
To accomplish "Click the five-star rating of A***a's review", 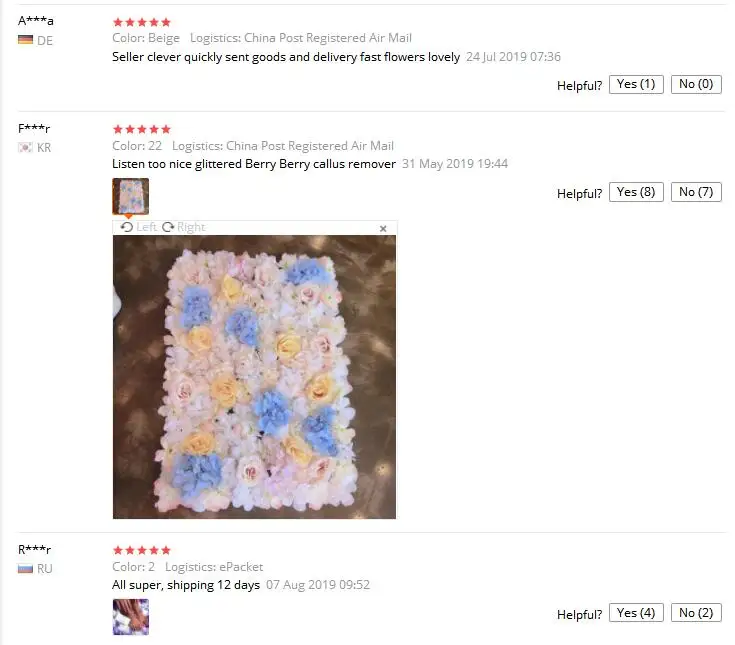I will coord(142,22).
